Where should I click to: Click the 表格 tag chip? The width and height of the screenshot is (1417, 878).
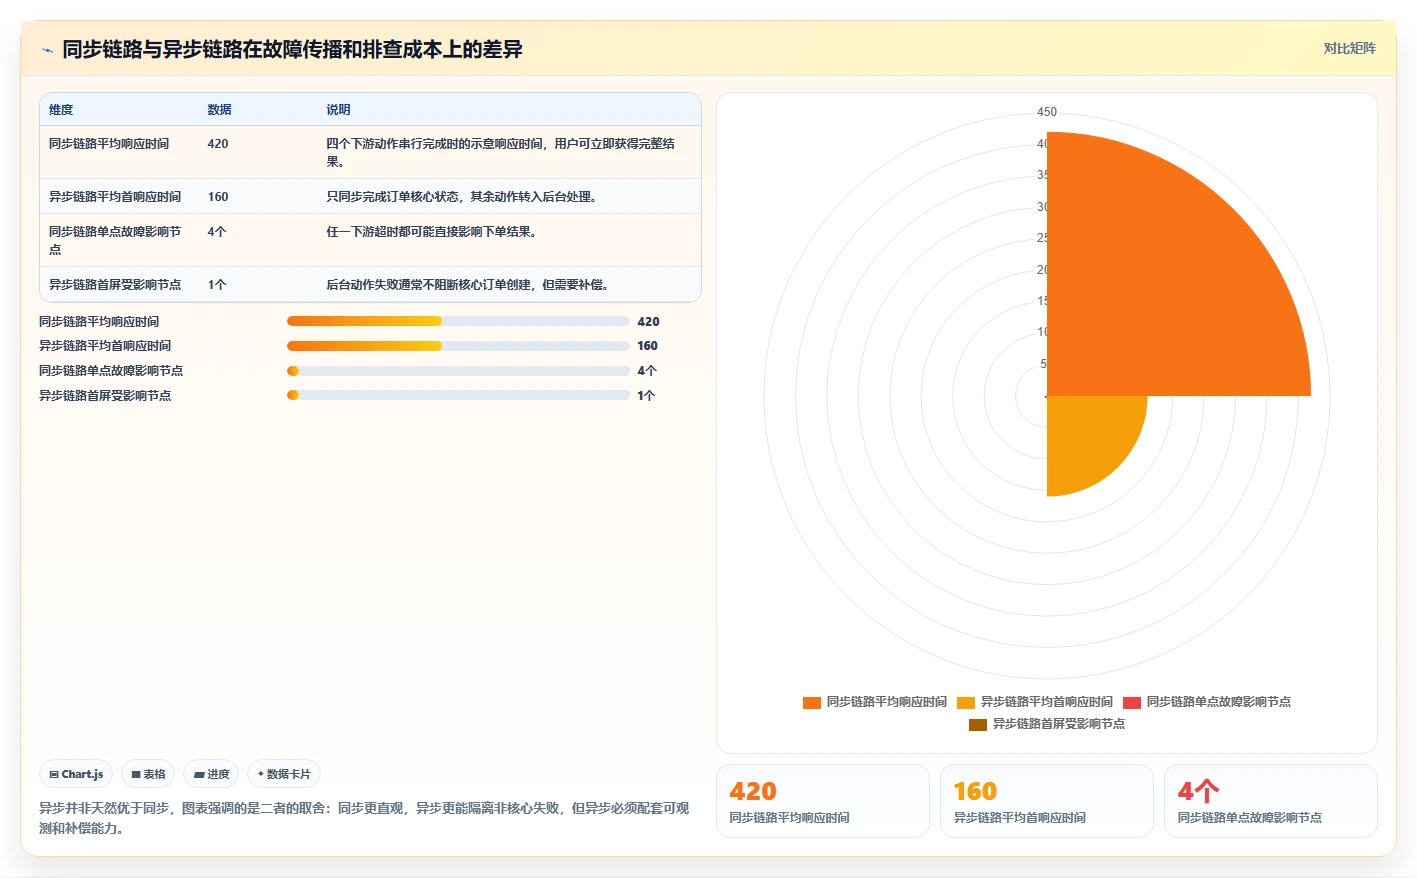pyautogui.click(x=148, y=774)
